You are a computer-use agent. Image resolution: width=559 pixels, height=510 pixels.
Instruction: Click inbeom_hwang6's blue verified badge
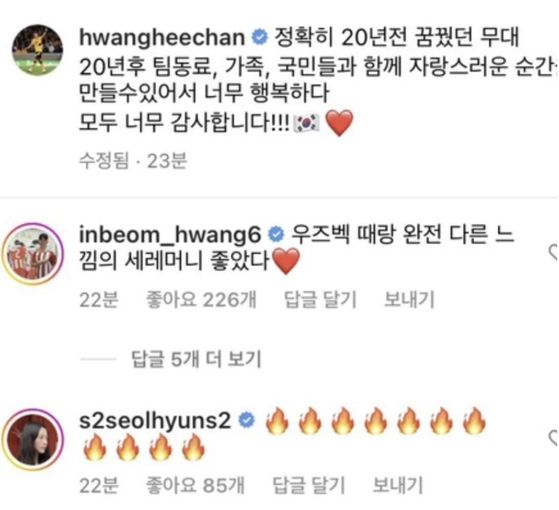pos(277,235)
